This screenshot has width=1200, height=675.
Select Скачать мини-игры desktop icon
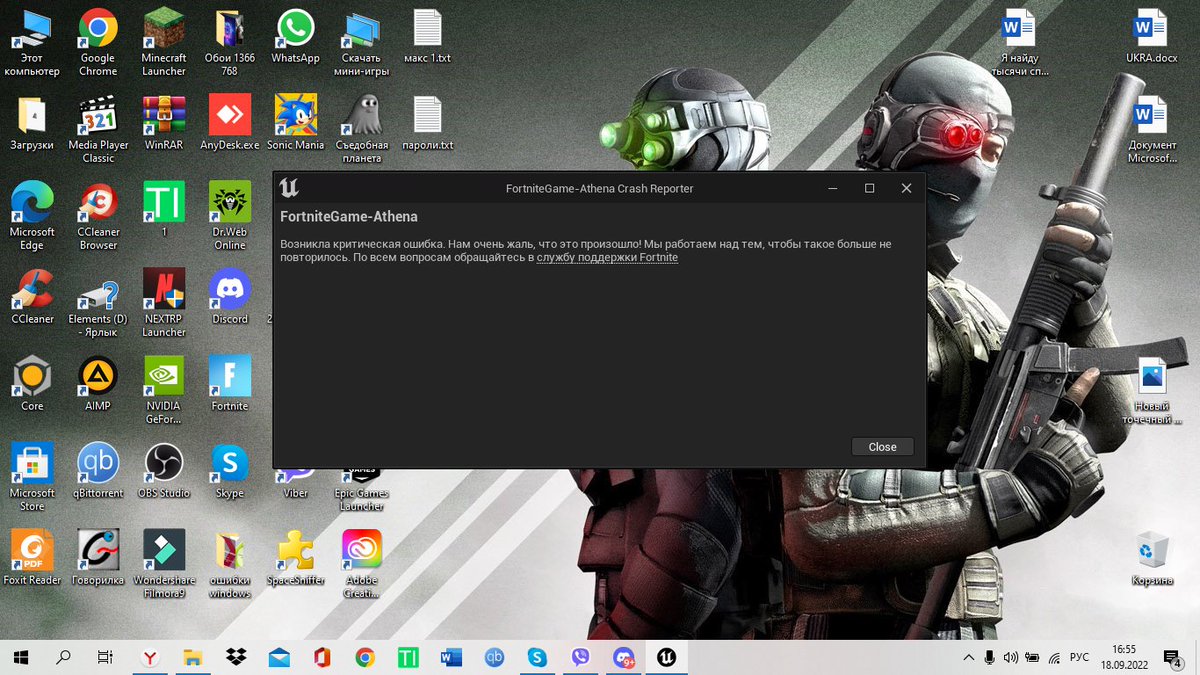point(361,43)
